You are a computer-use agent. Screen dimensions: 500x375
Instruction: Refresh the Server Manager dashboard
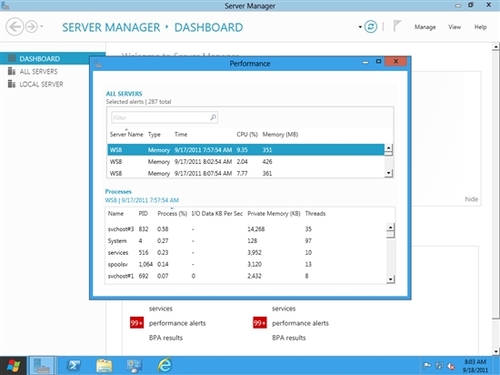(371, 27)
